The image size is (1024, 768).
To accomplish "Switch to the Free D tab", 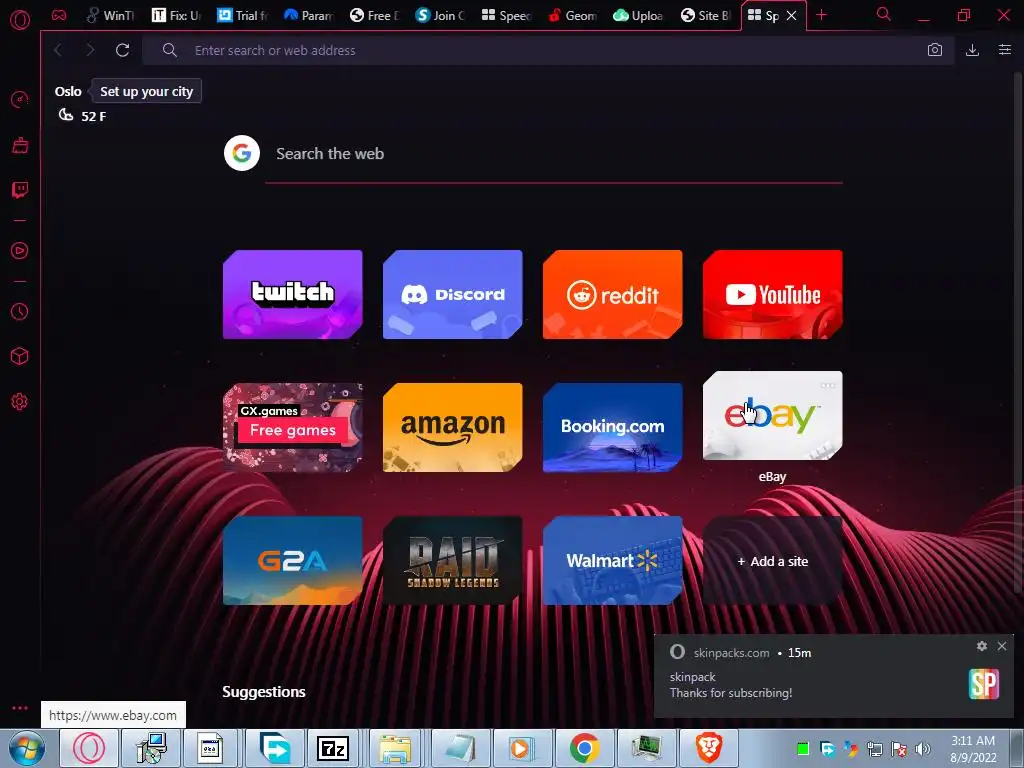I will pyautogui.click(x=374, y=15).
